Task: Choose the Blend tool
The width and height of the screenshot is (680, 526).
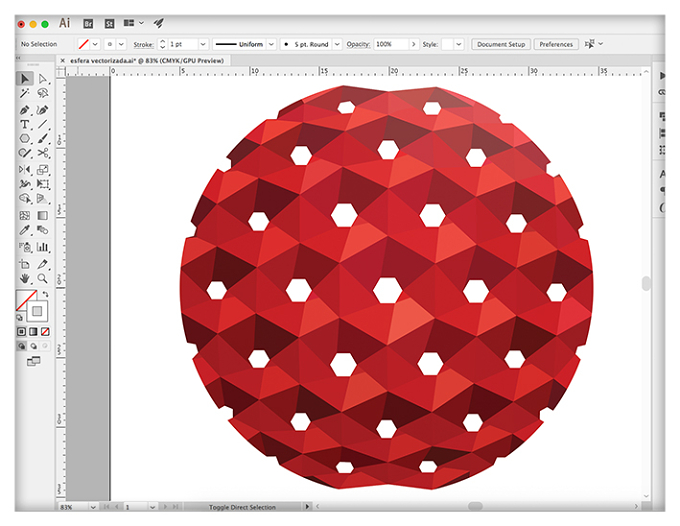Action: pos(42,230)
